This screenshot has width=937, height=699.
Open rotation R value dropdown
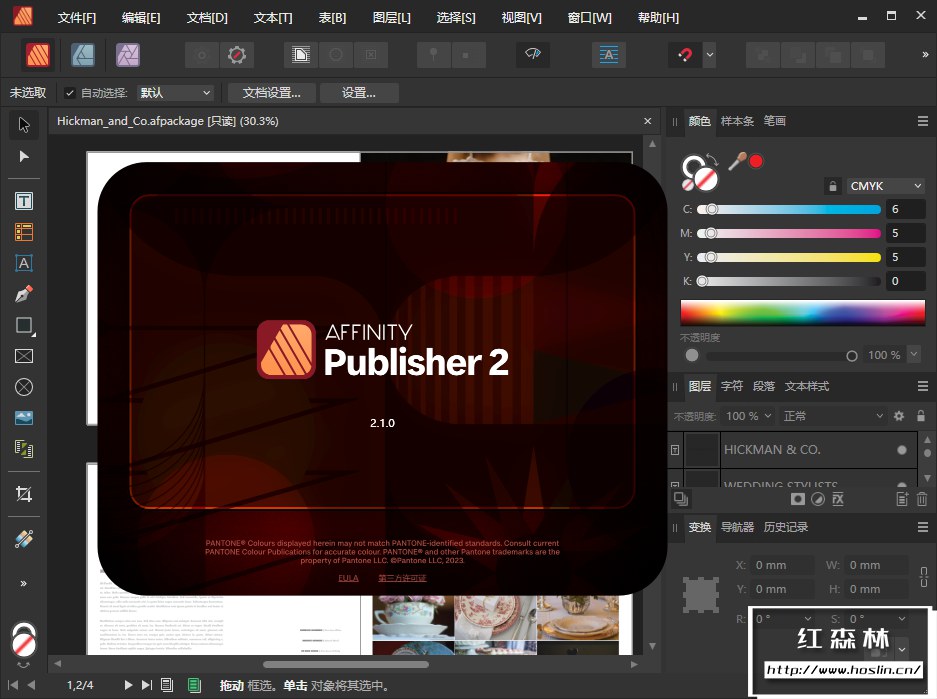point(808,618)
